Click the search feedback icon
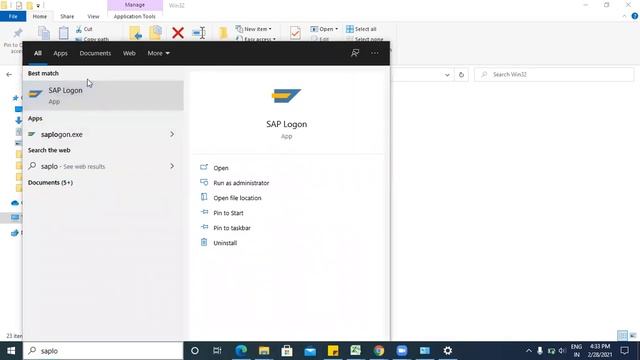 355,53
